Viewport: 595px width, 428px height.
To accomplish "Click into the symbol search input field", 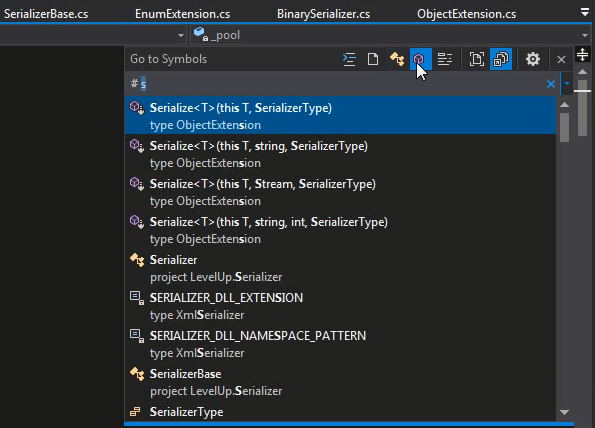I will 342,84.
